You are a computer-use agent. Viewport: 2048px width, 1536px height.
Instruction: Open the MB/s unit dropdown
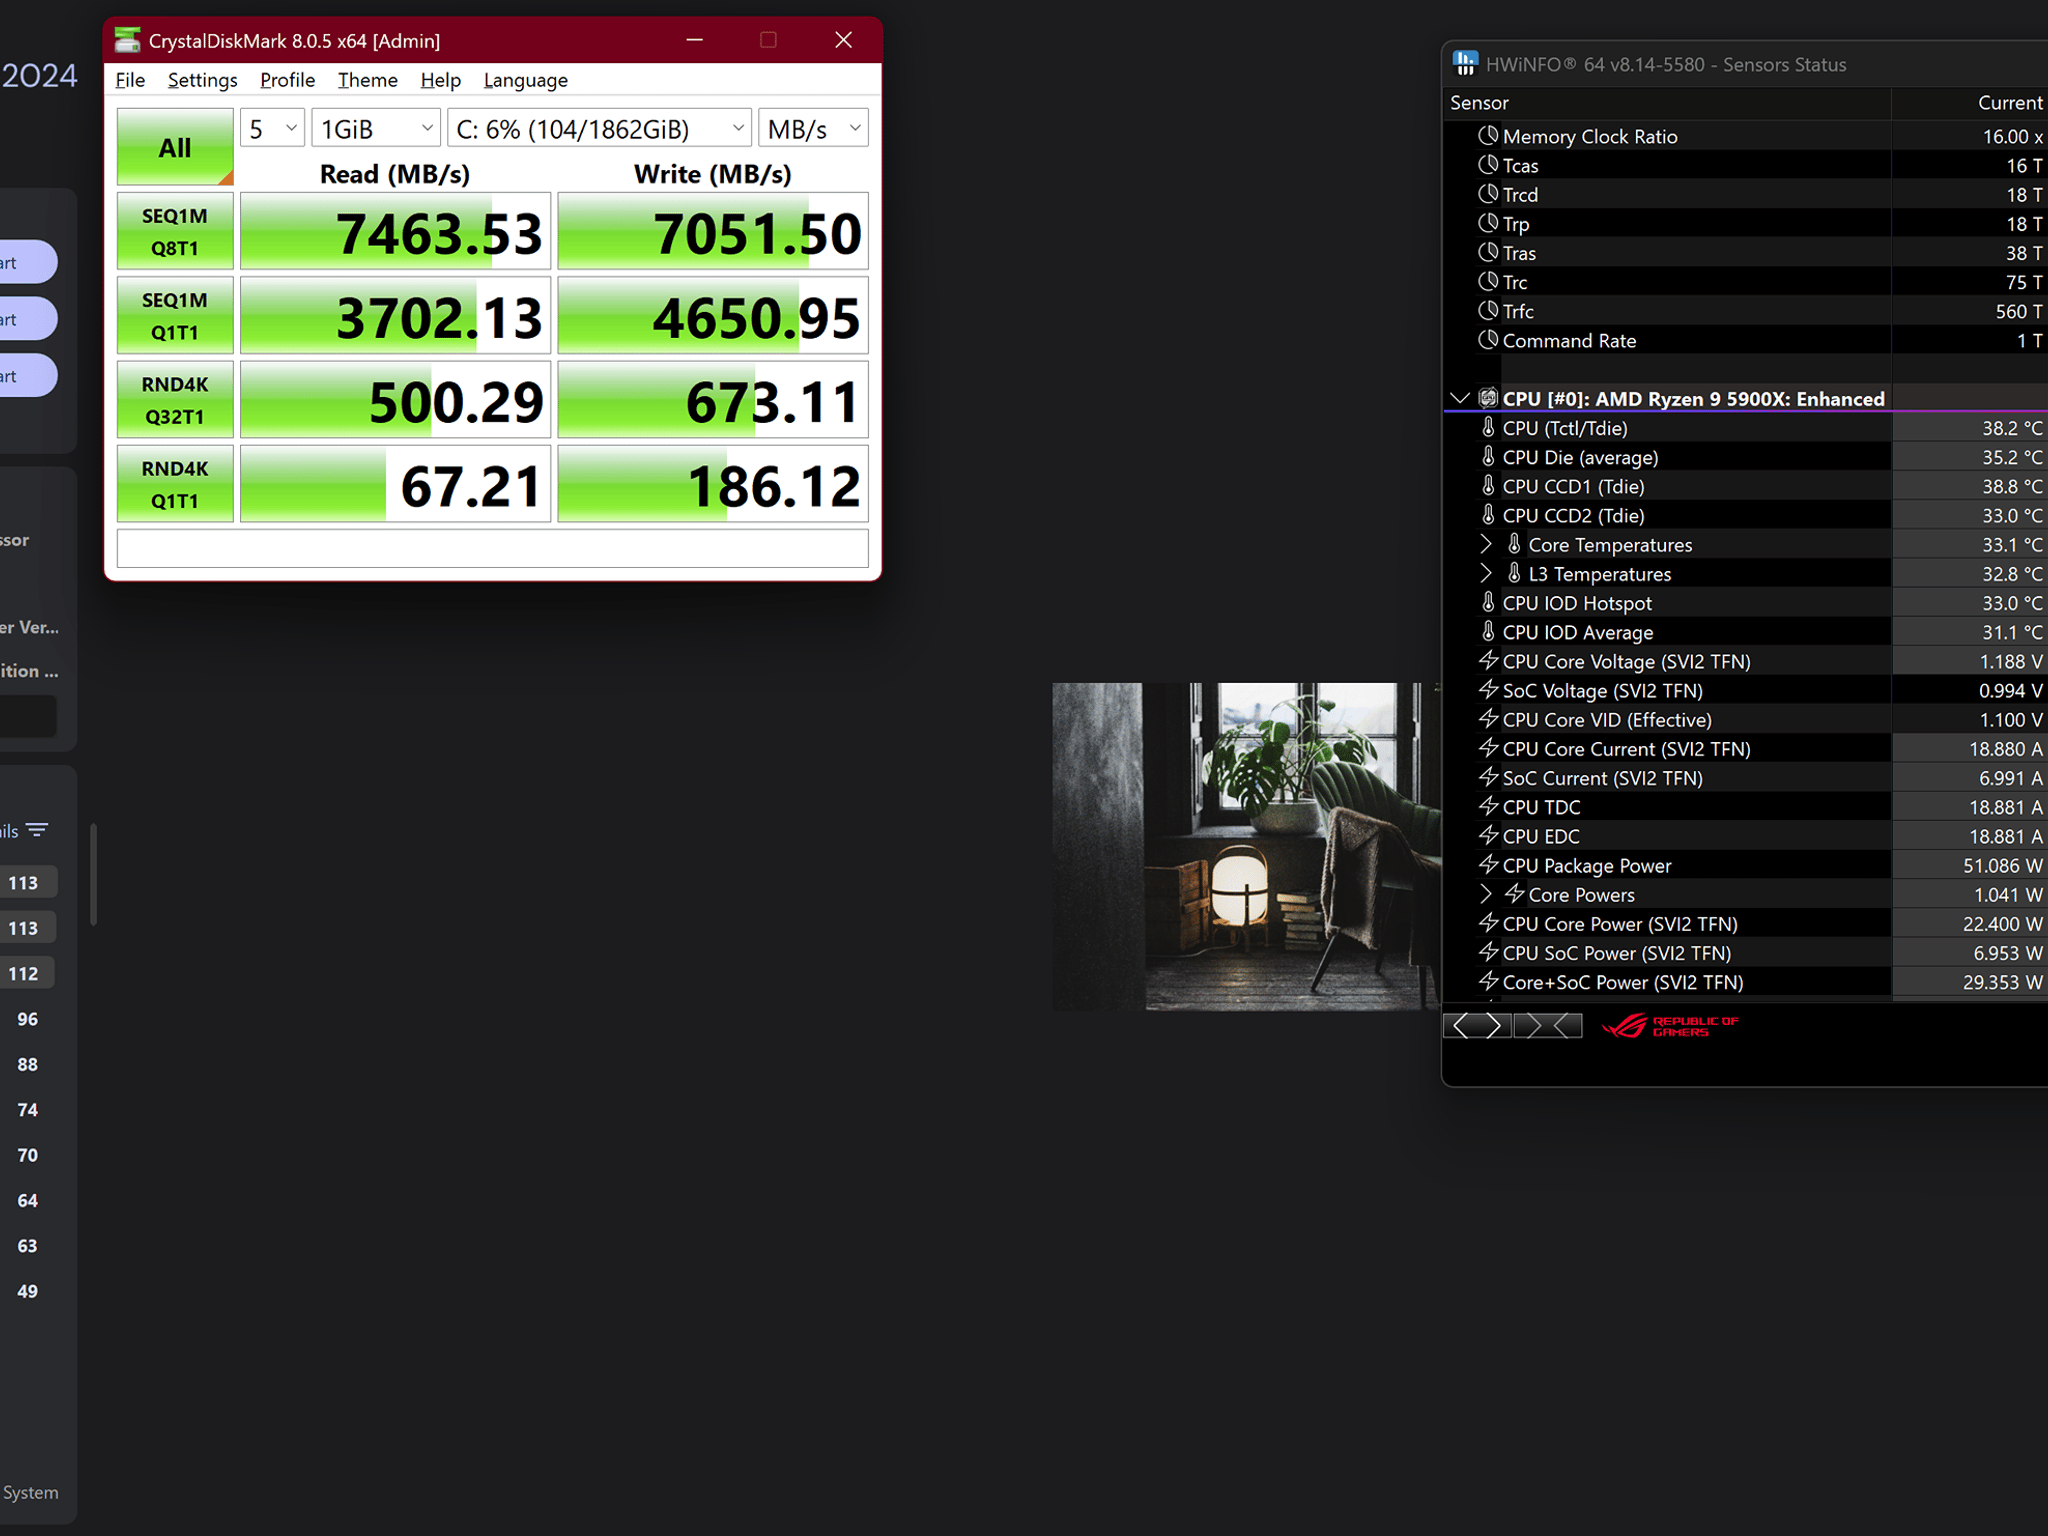point(813,128)
